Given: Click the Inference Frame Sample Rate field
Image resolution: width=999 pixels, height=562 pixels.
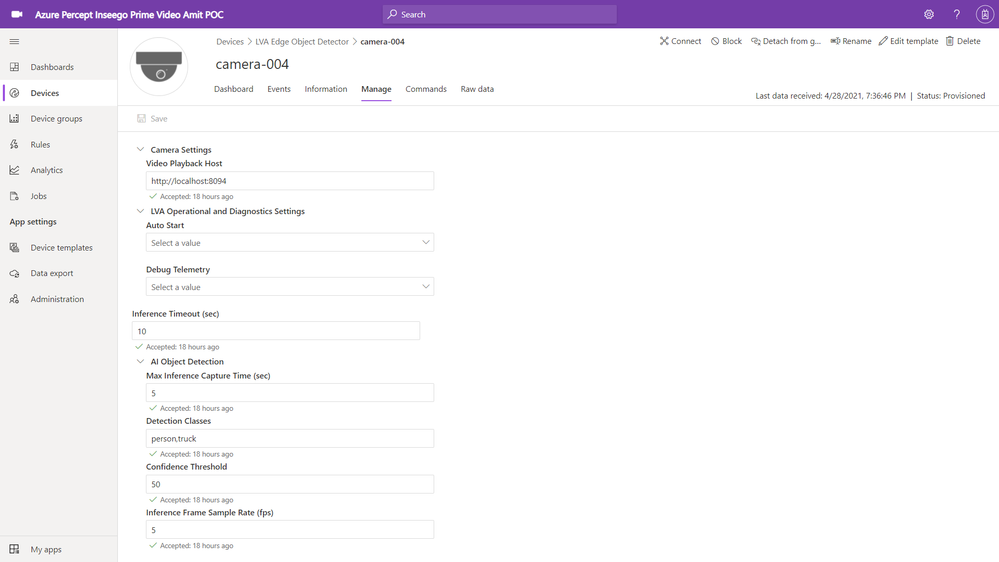Looking at the screenshot, I should pos(290,530).
